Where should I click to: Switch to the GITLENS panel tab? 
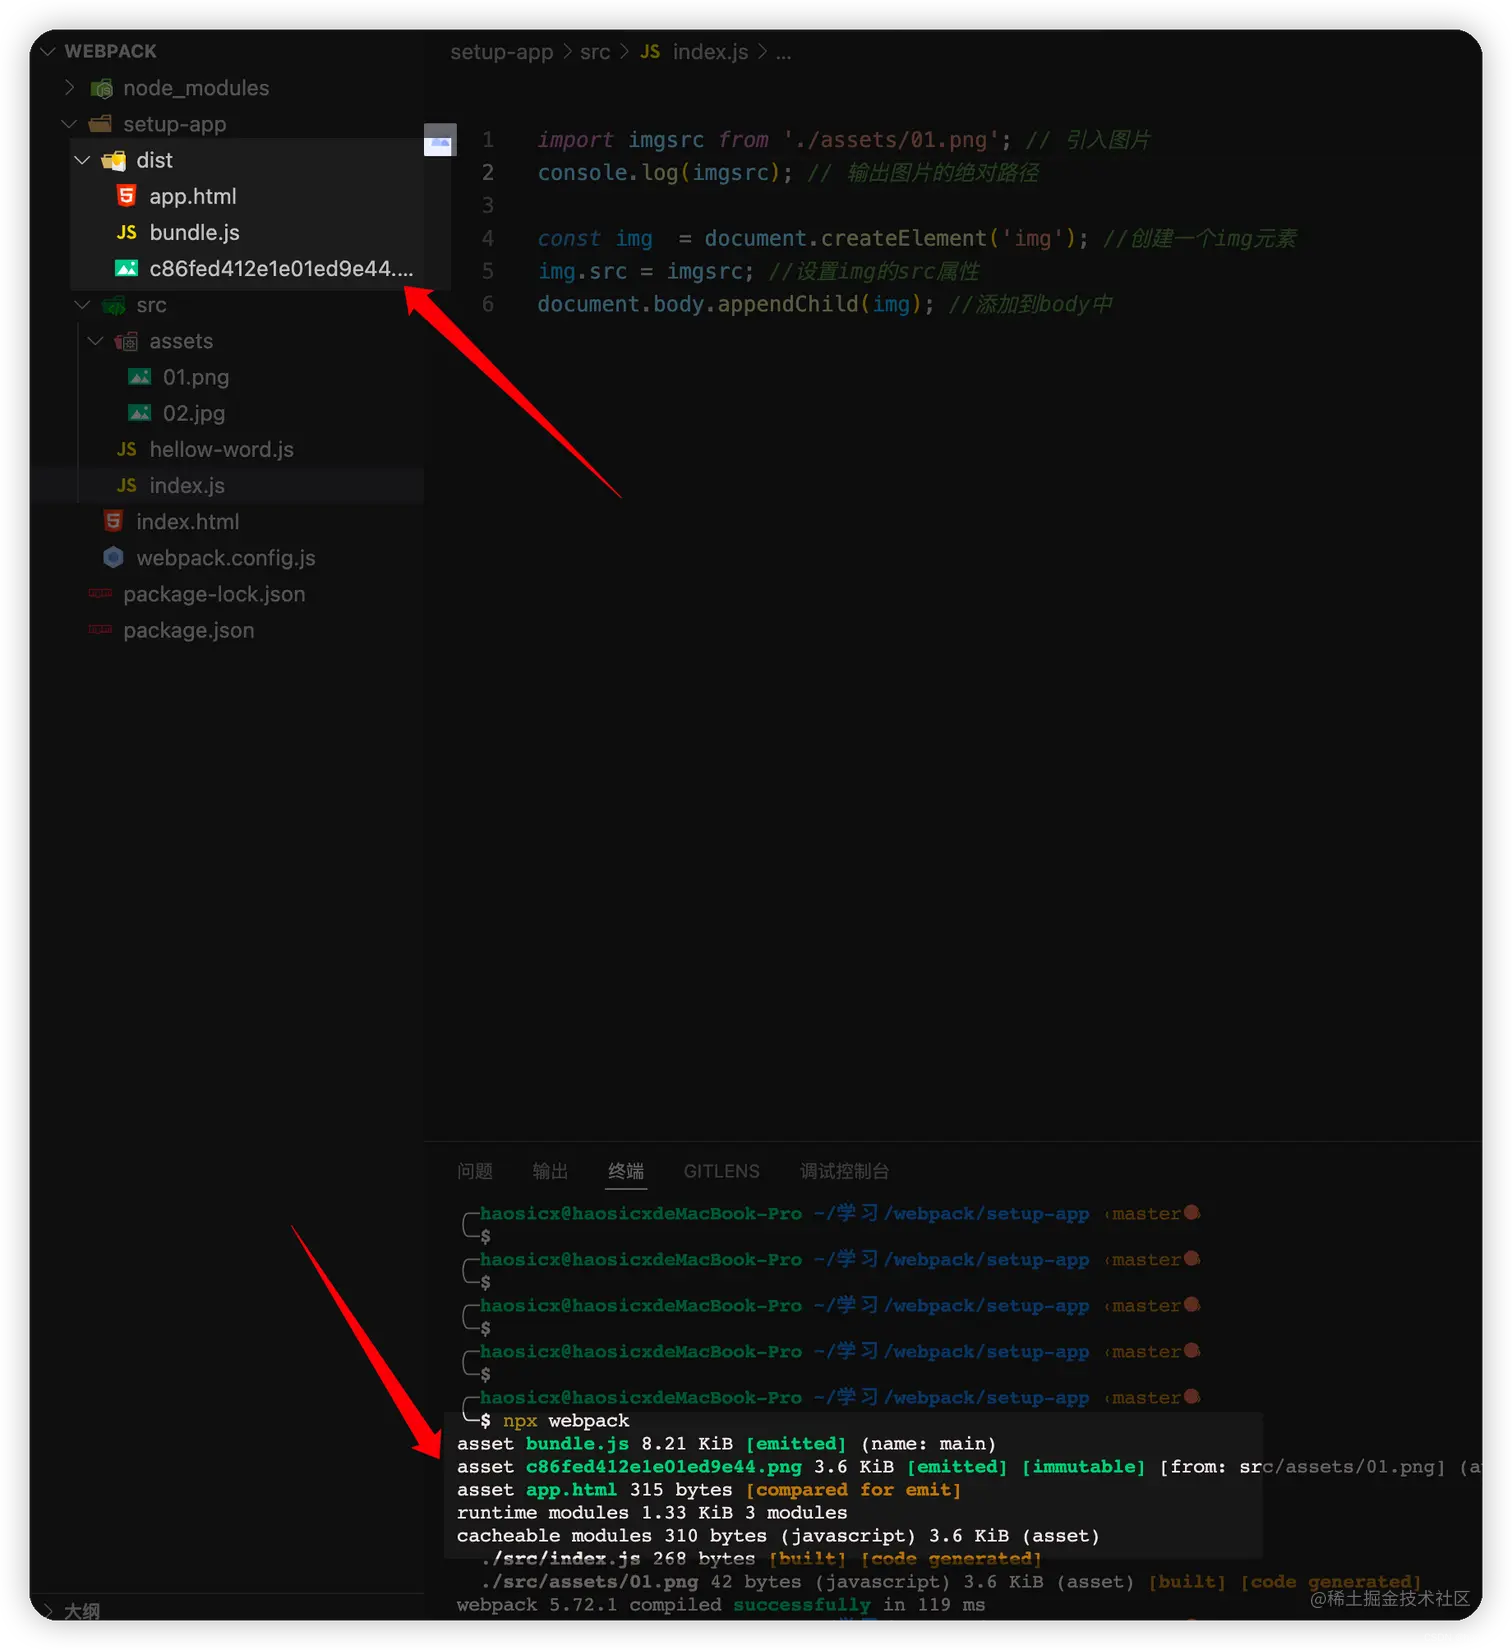click(x=721, y=1171)
